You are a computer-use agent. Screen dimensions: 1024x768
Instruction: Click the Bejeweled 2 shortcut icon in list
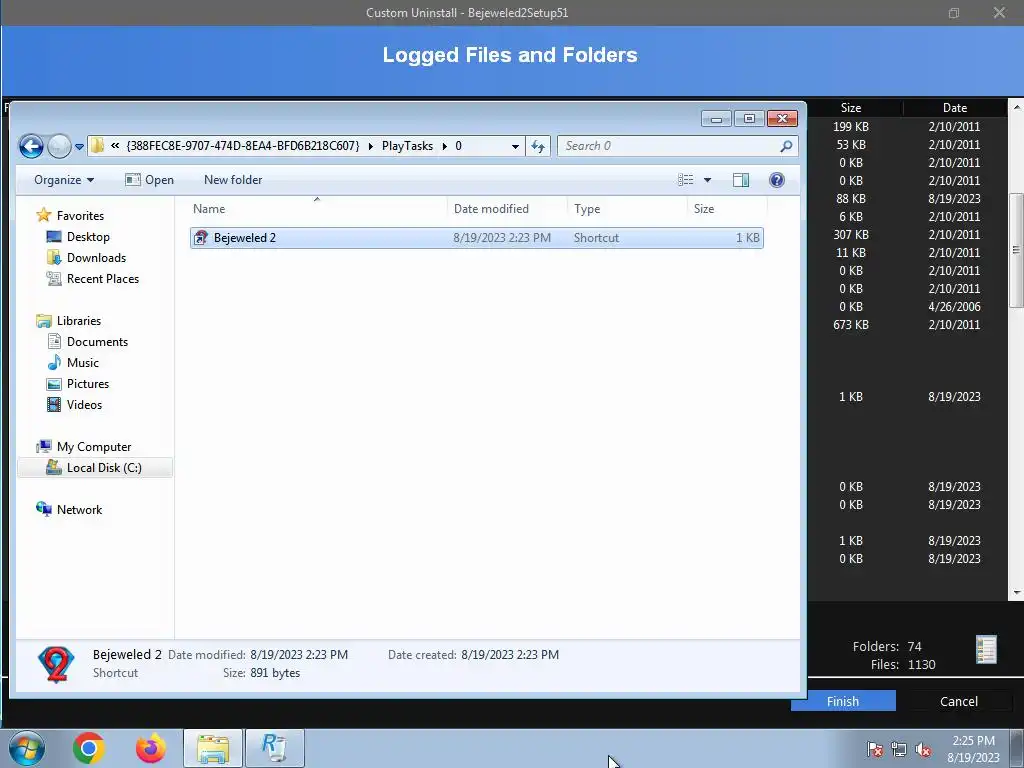201,238
